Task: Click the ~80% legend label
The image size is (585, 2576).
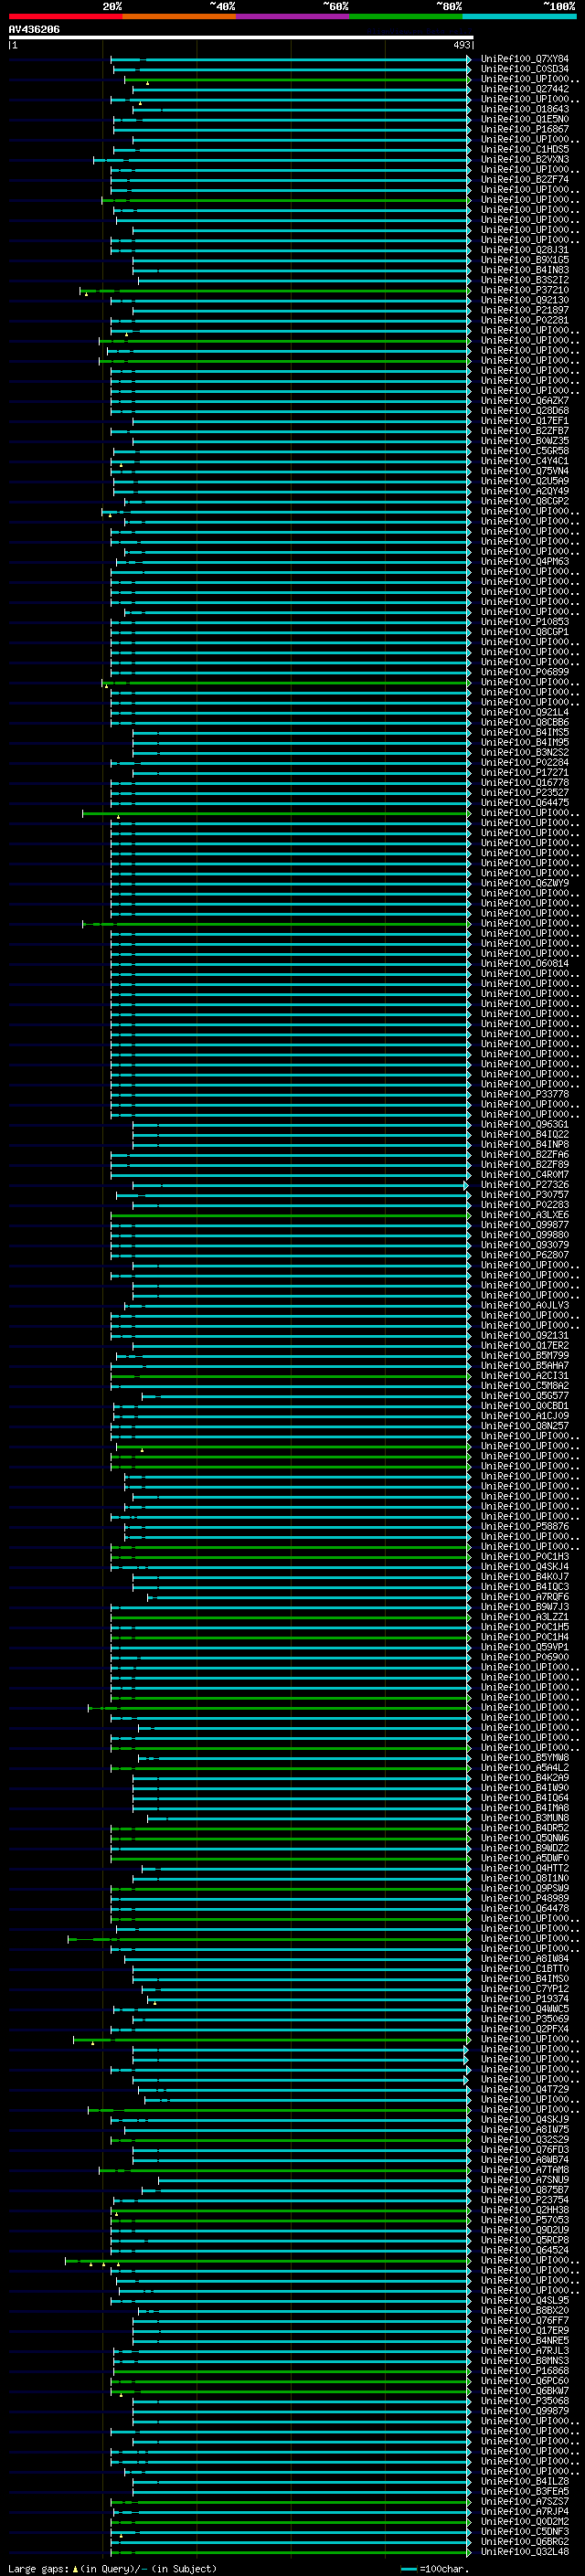Action: (x=449, y=6)
